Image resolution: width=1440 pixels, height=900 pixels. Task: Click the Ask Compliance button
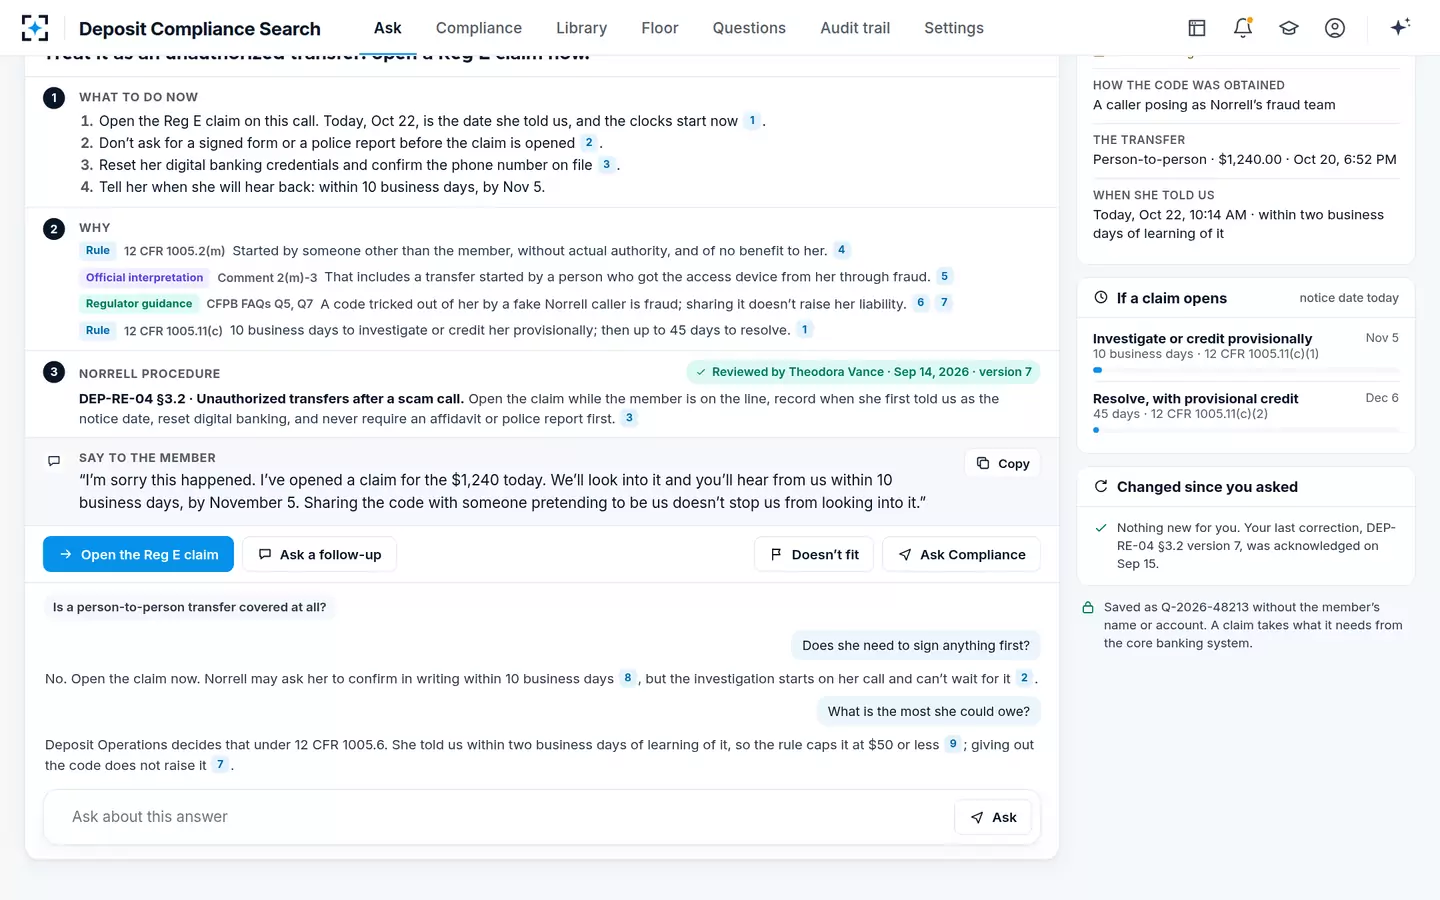point(961,554)
